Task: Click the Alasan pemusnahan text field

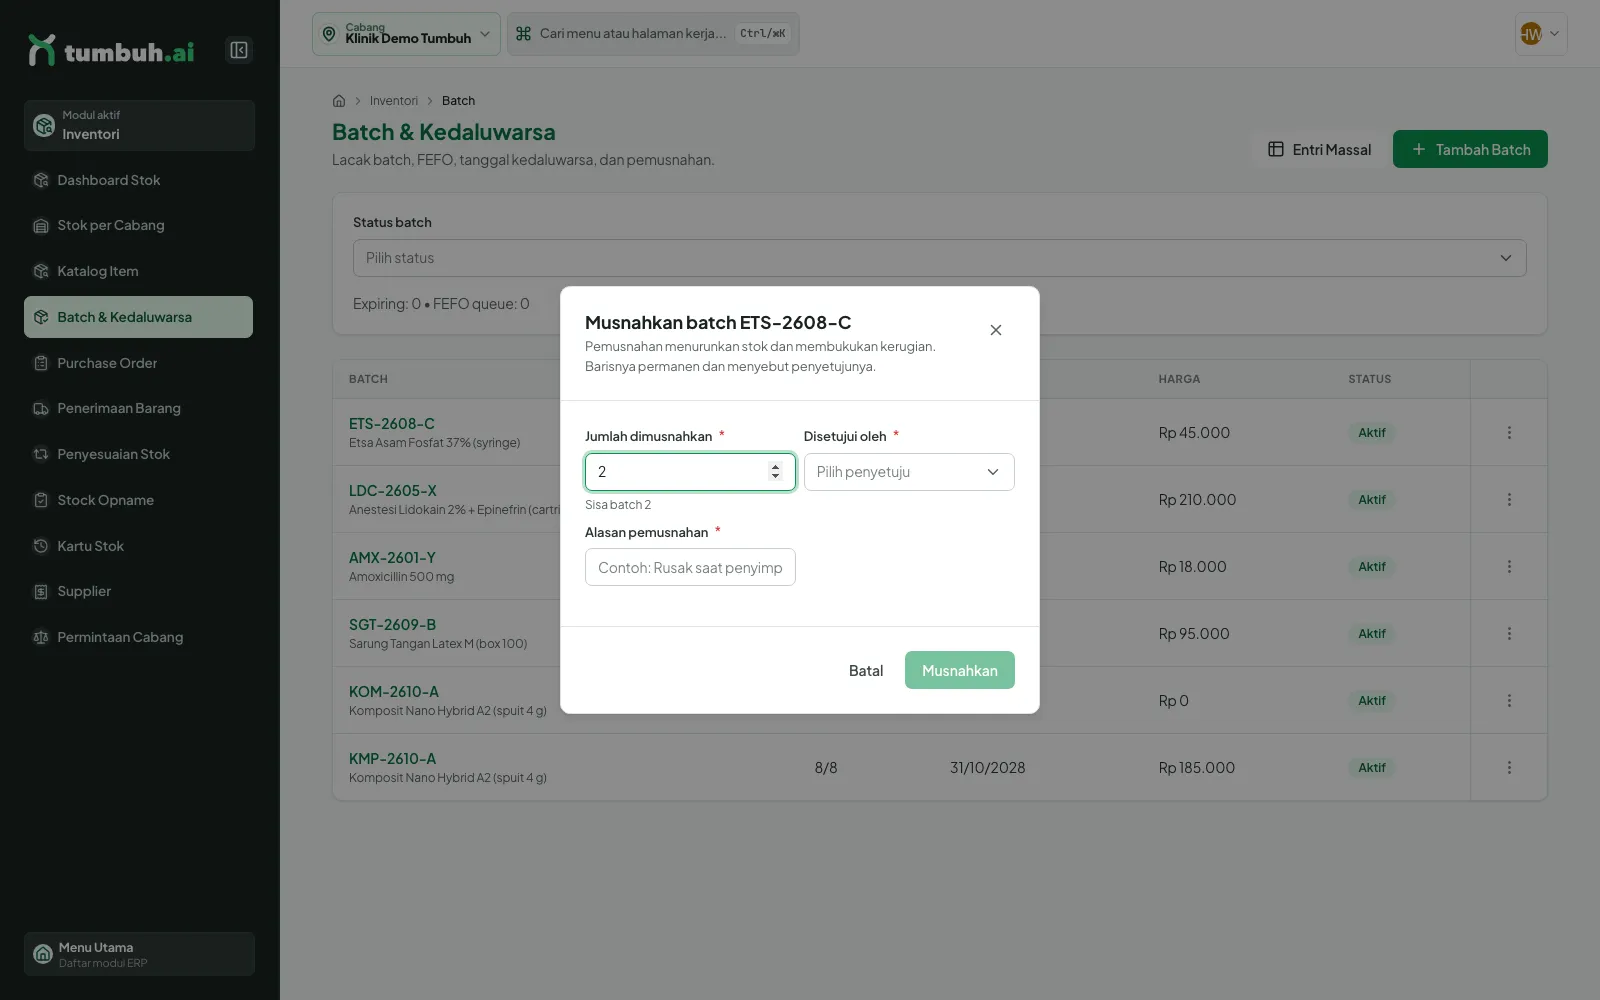Action: click(x=690, y=567)
